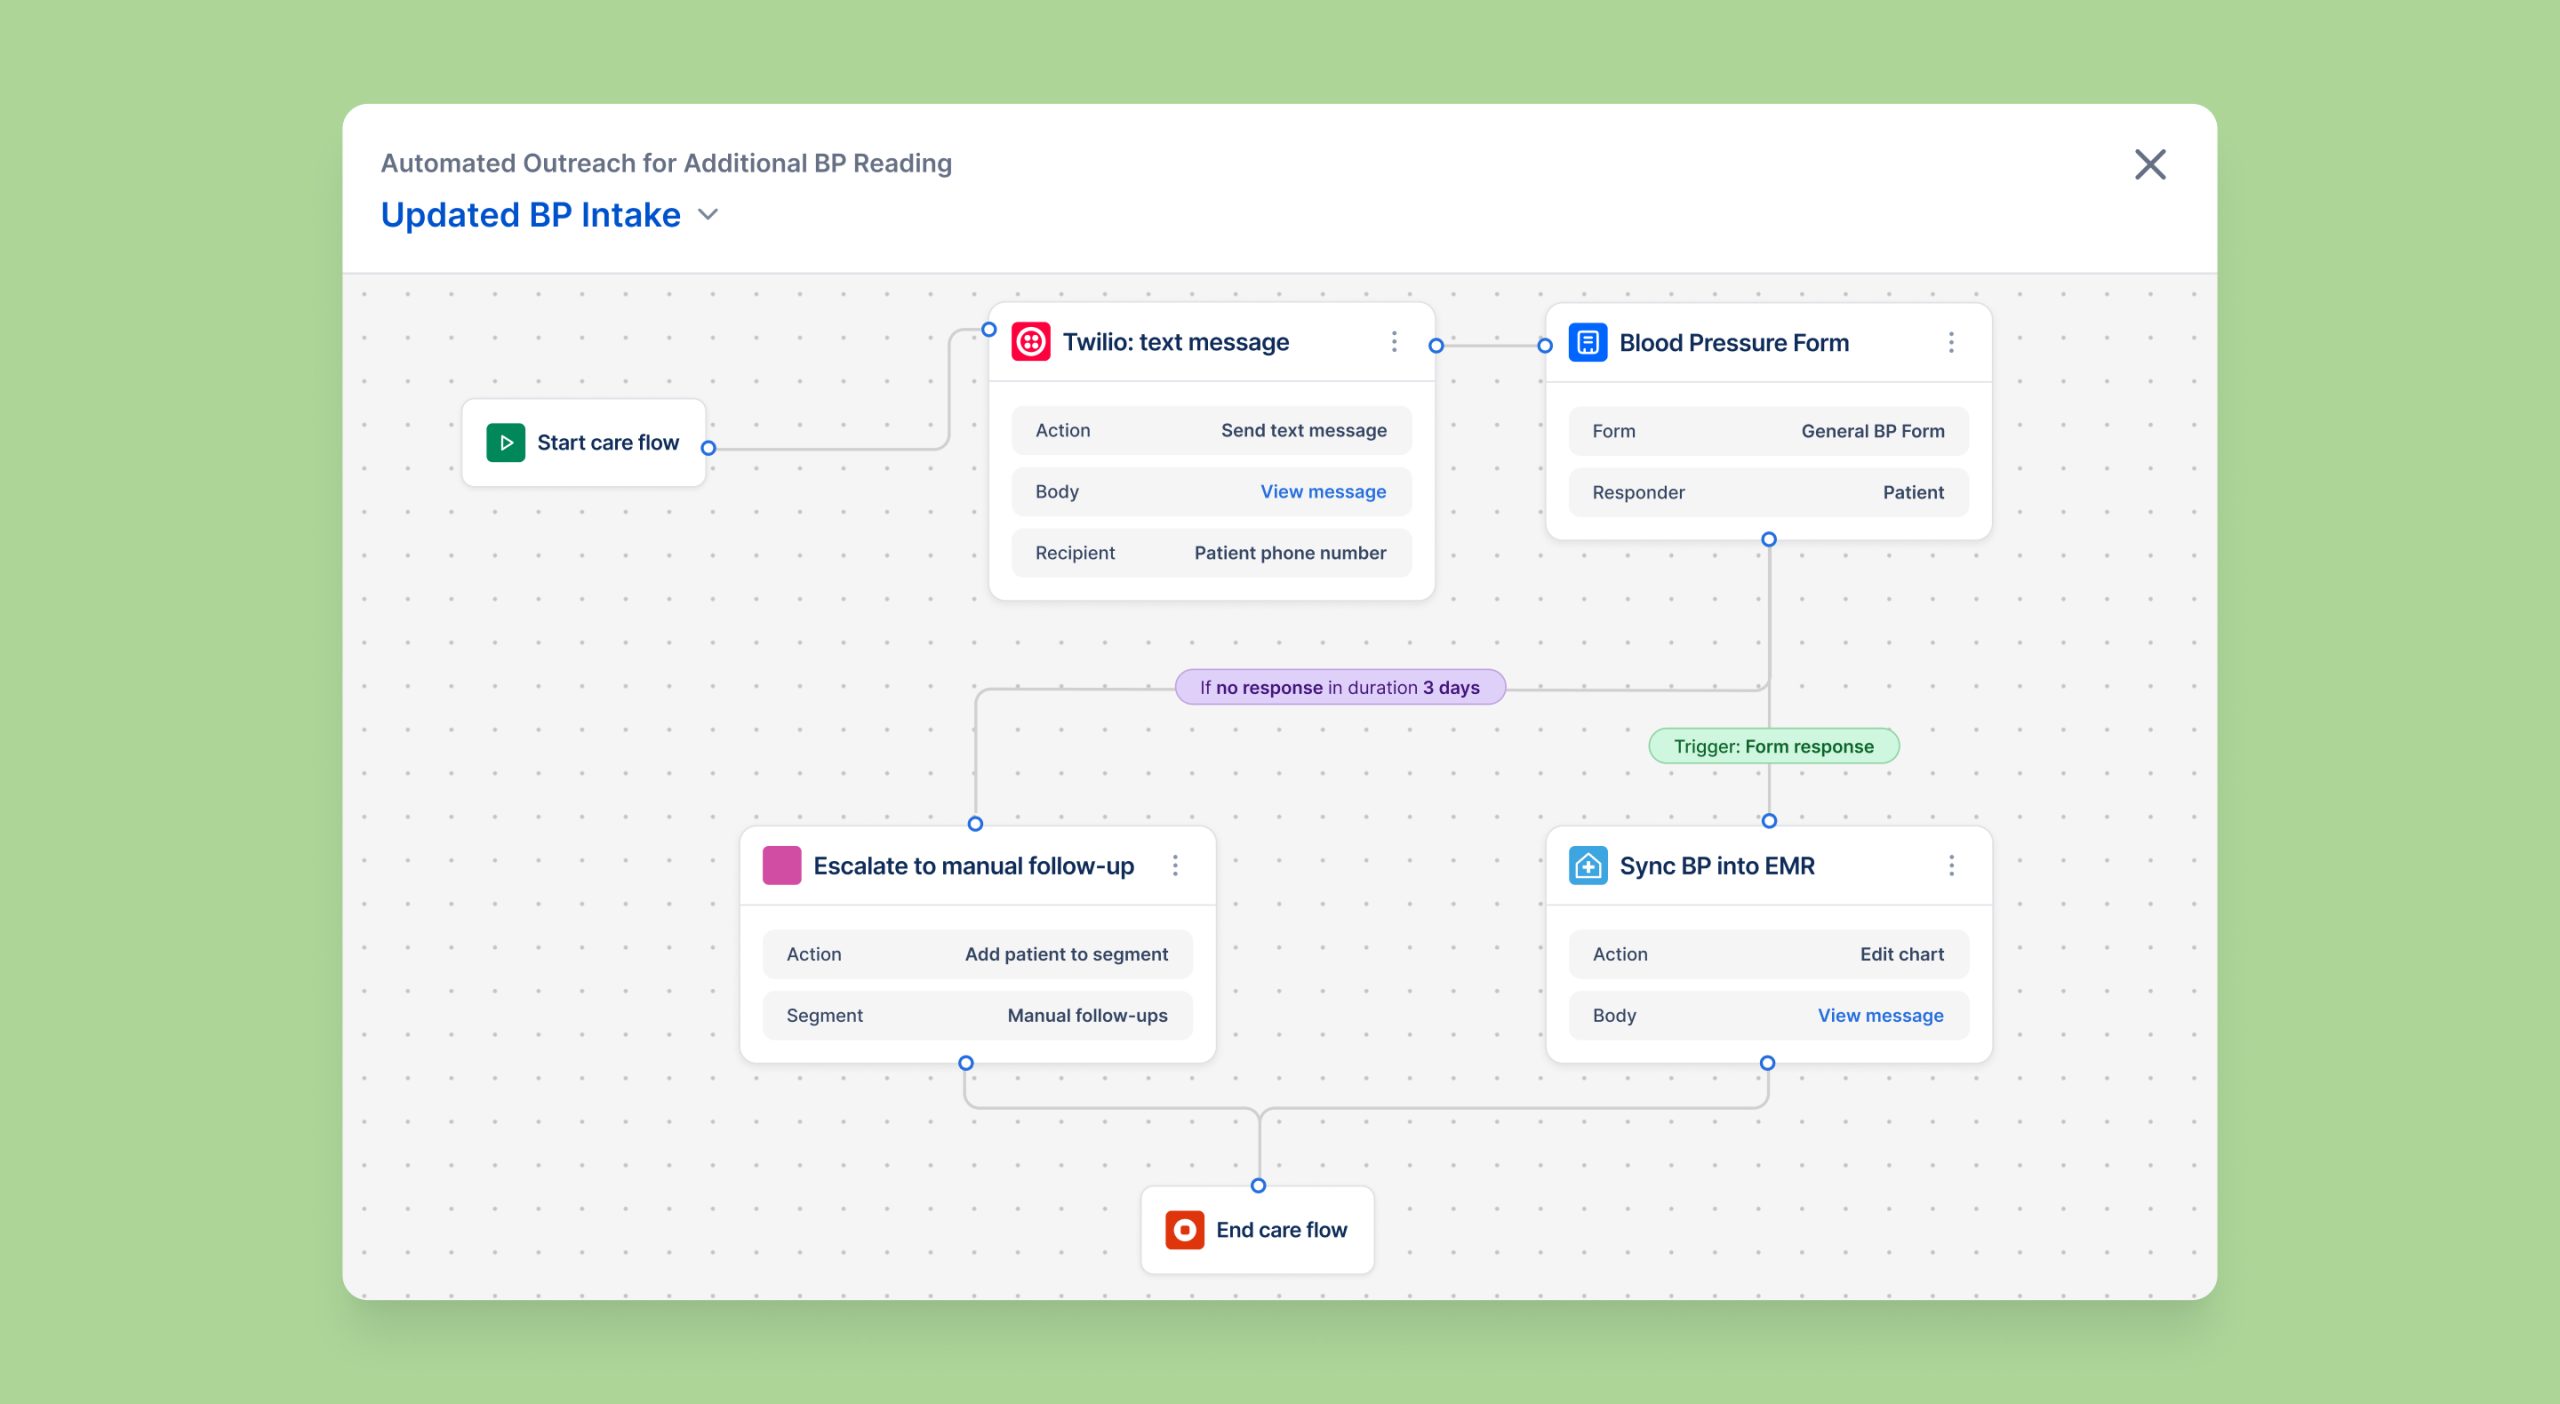Click the Twilio node input connector

988,330
